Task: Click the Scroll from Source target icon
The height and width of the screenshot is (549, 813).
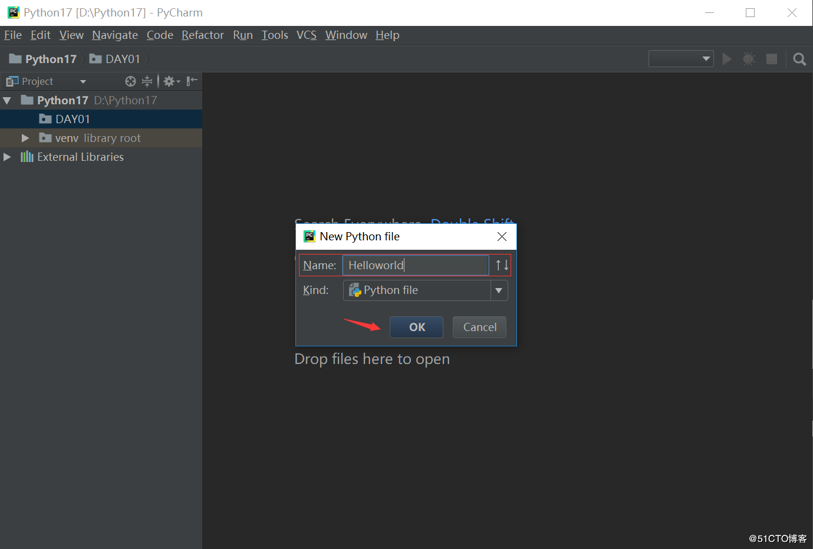Action: tap(130, 81)
